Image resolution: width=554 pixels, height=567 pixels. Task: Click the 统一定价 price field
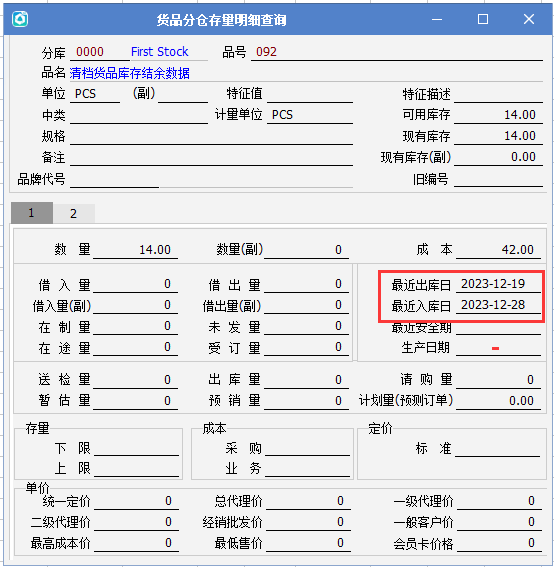136,501
